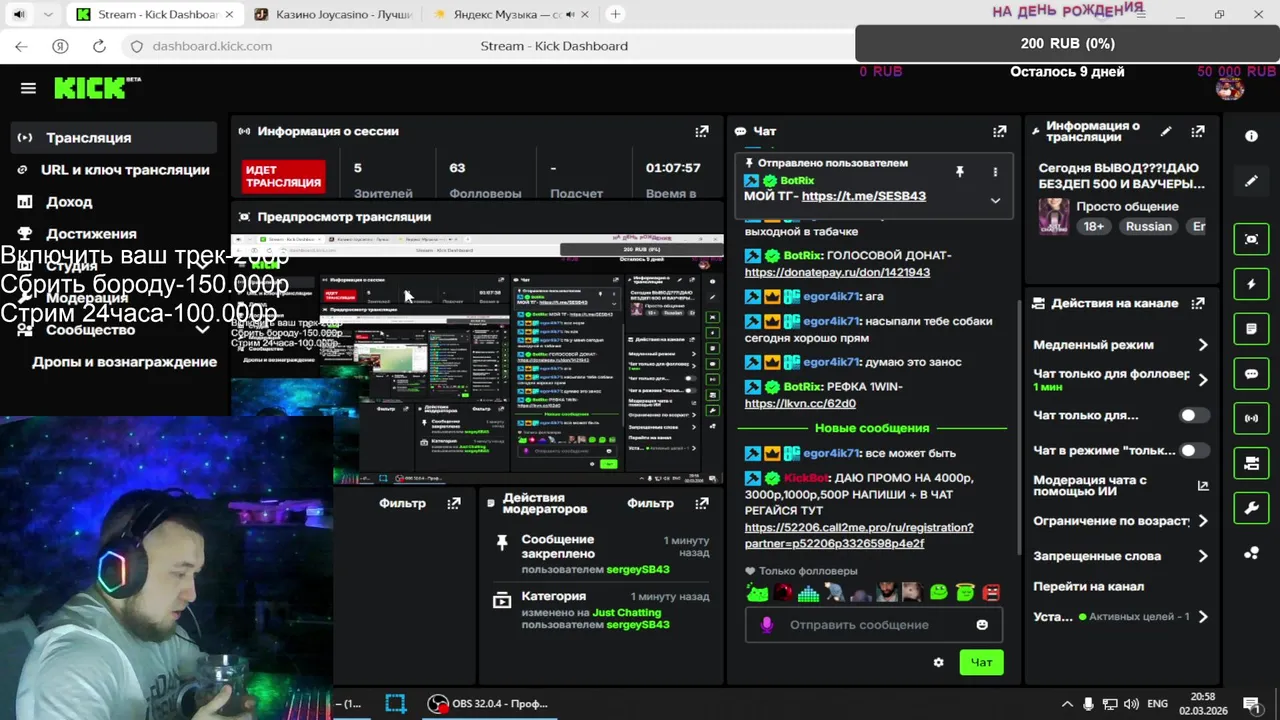Open the emoji picker in chat input

(x=982, y=625)
